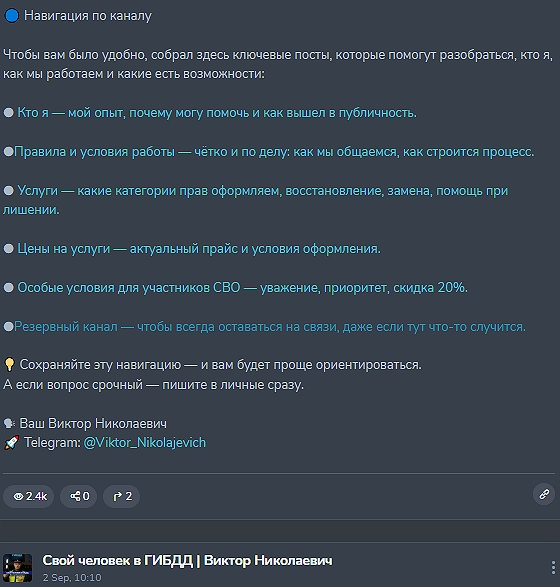Screen dimensions: 560x587
Task: Open 'Особые условия для участников СВО' link
Action: [243, 288]
